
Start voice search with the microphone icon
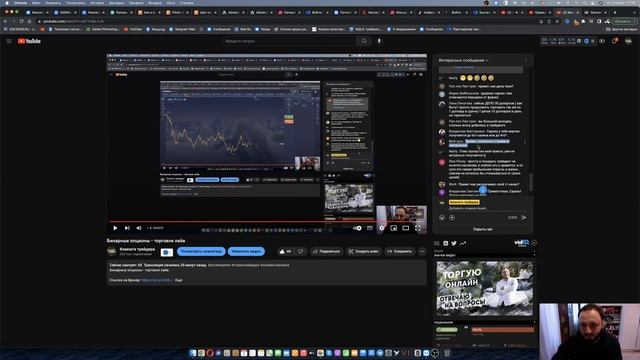point(379,41)
